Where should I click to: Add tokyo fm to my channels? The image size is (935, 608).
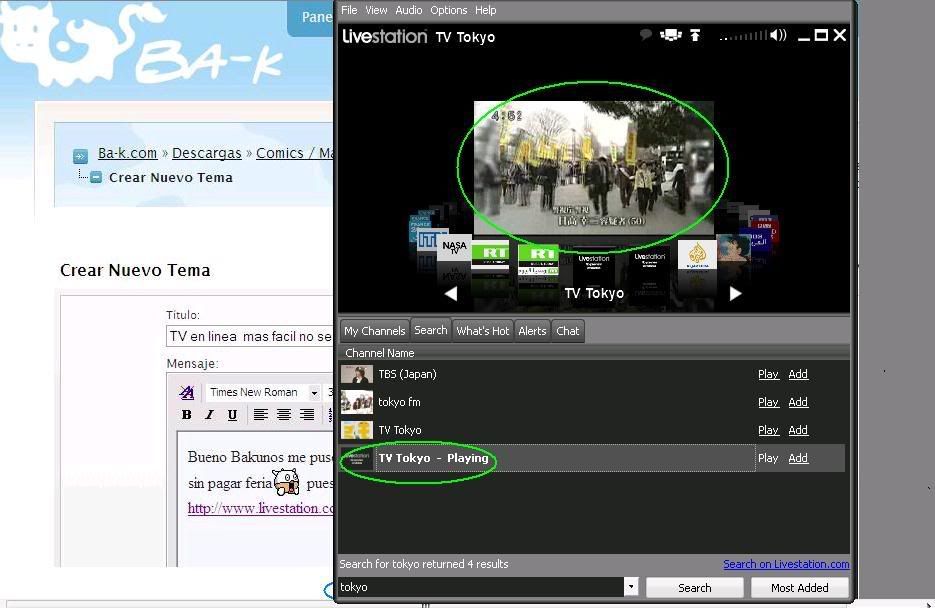tap(798, 402)
